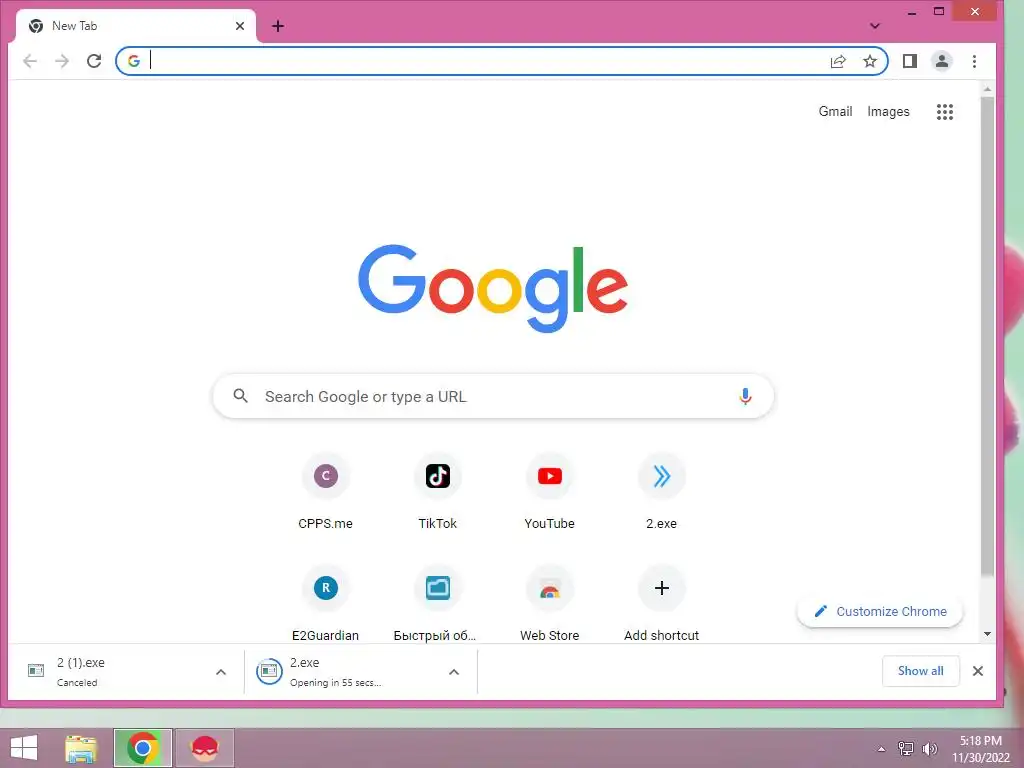Image resolution: width=1024 pixels, height=768 pixels.
Task: Click the magnifier icon in the search box
Action: (240, 396)
